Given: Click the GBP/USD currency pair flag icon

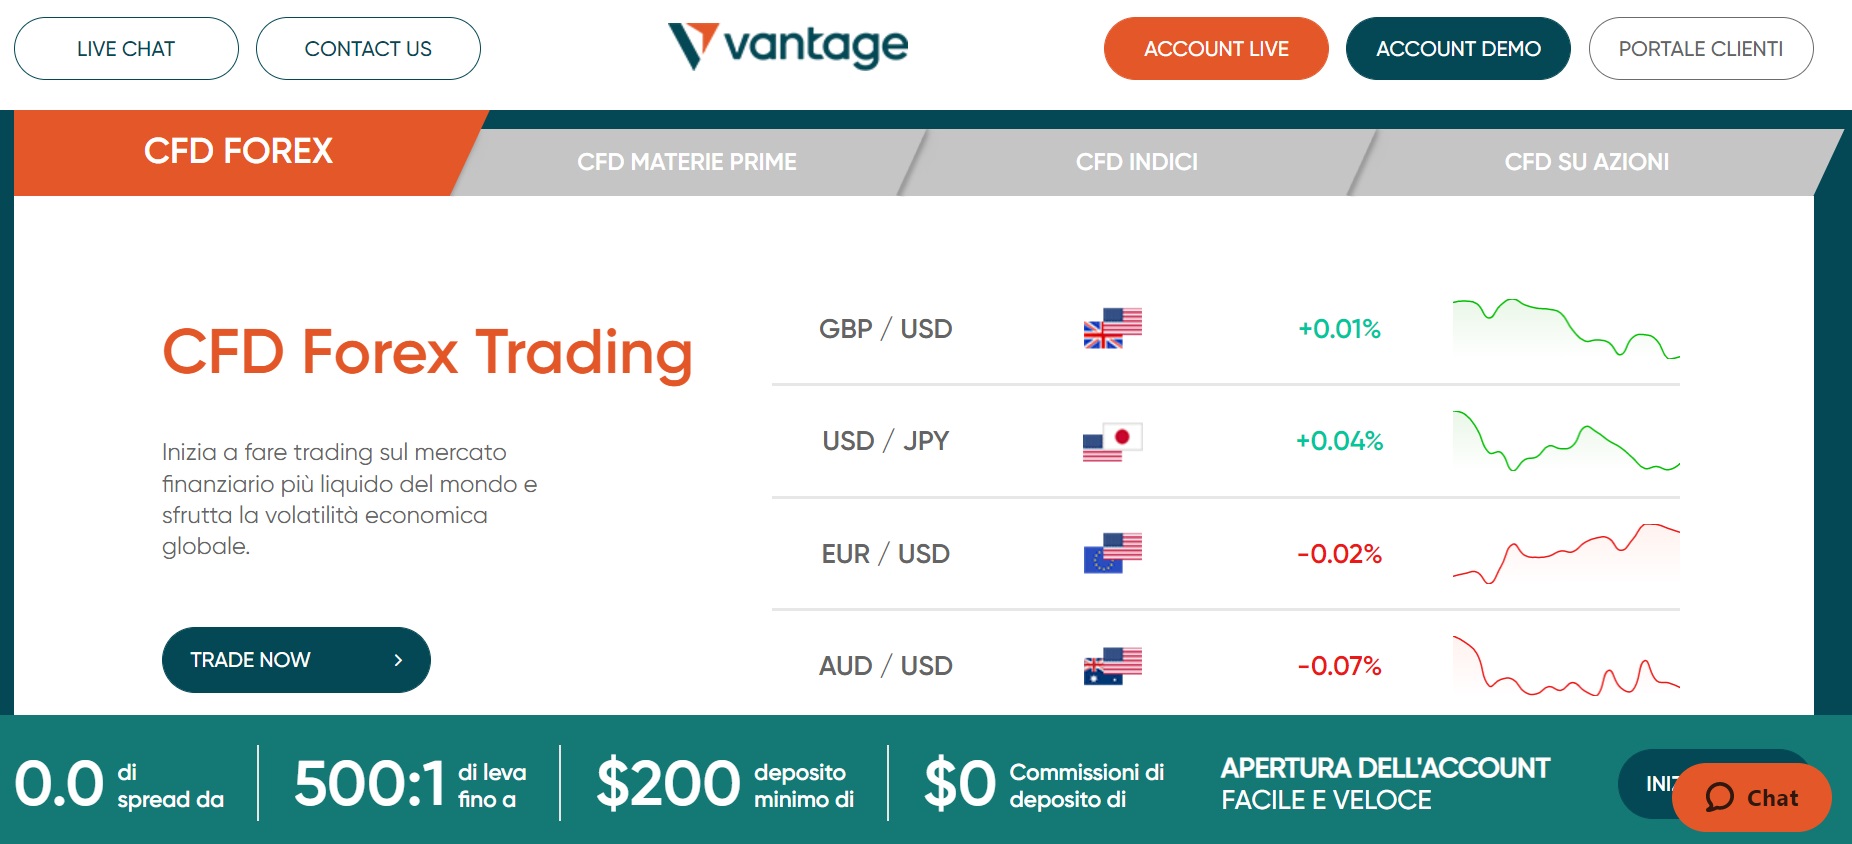Looking at the screenshot, I should [x=1113, y=327].
